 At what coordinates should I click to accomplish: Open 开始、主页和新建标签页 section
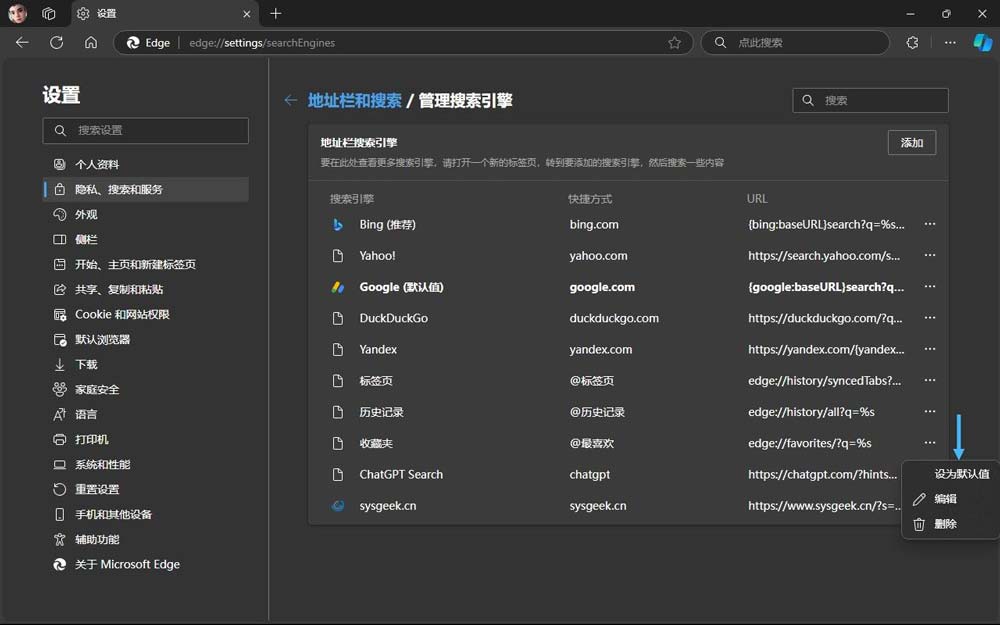(145, 264)
